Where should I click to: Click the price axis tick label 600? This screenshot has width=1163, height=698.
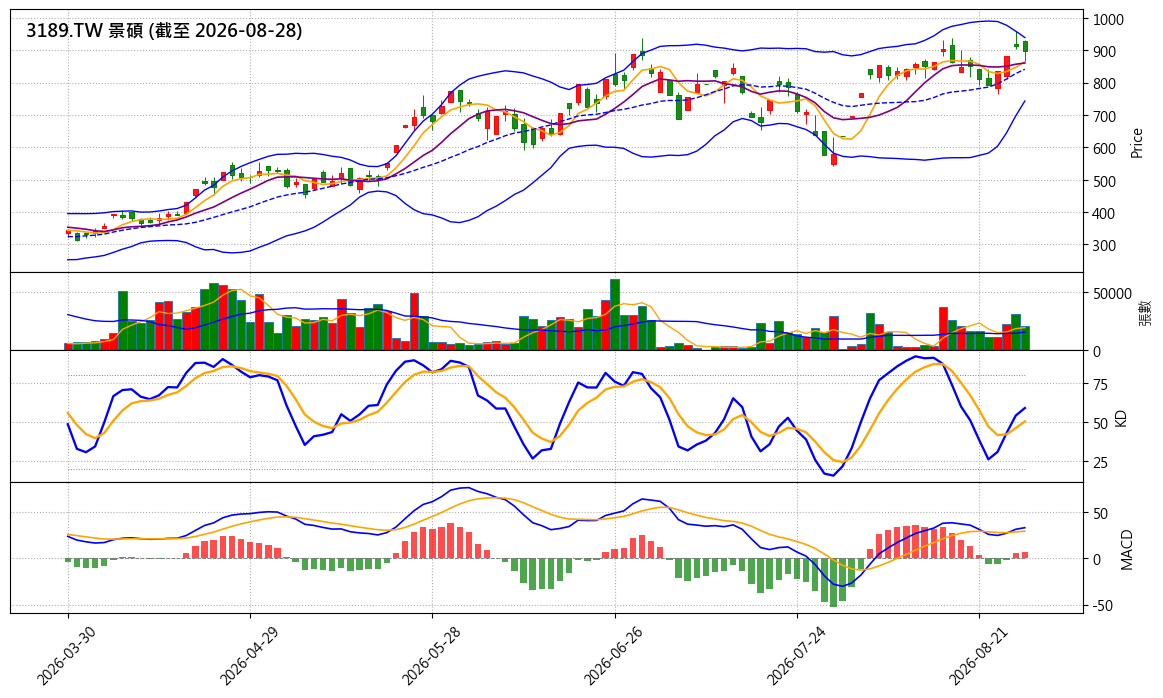(x=1104, y=148)
